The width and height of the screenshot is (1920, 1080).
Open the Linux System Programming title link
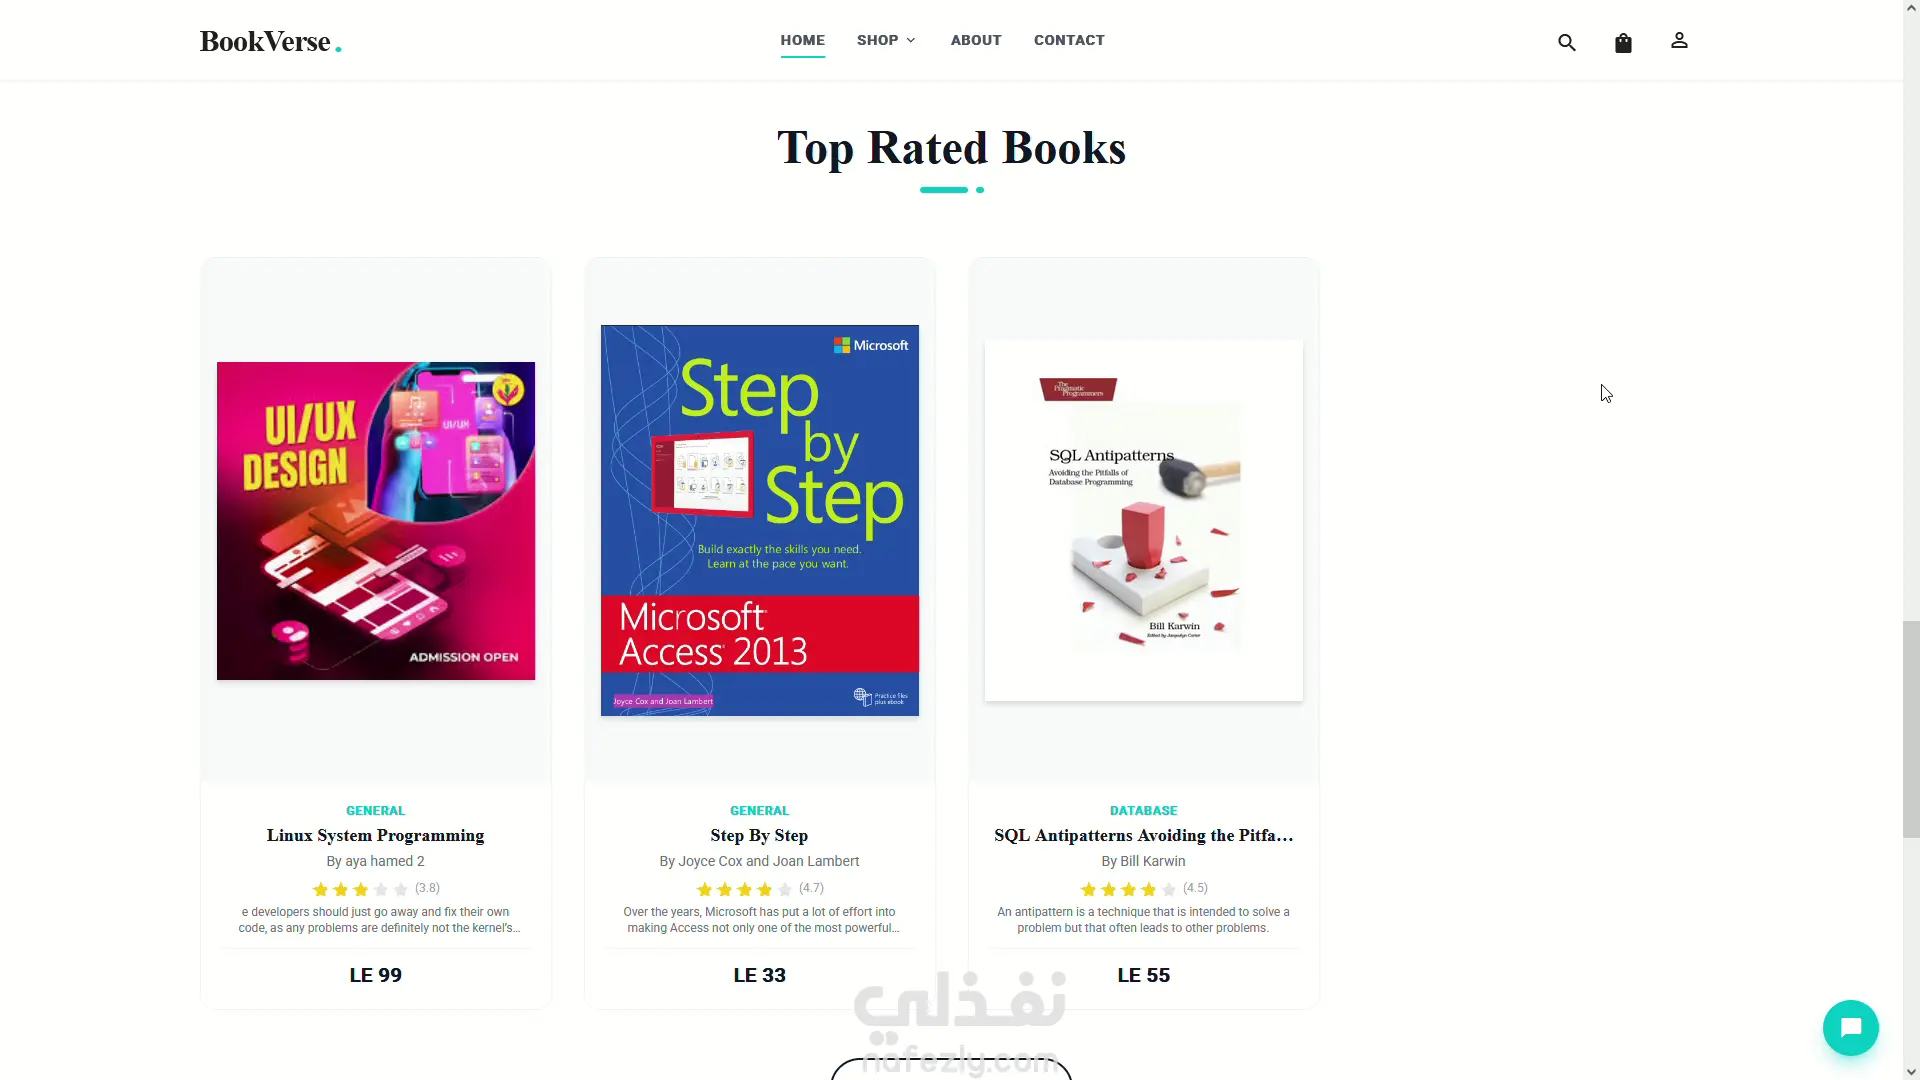pyautogui.click(x=375, y=835)
